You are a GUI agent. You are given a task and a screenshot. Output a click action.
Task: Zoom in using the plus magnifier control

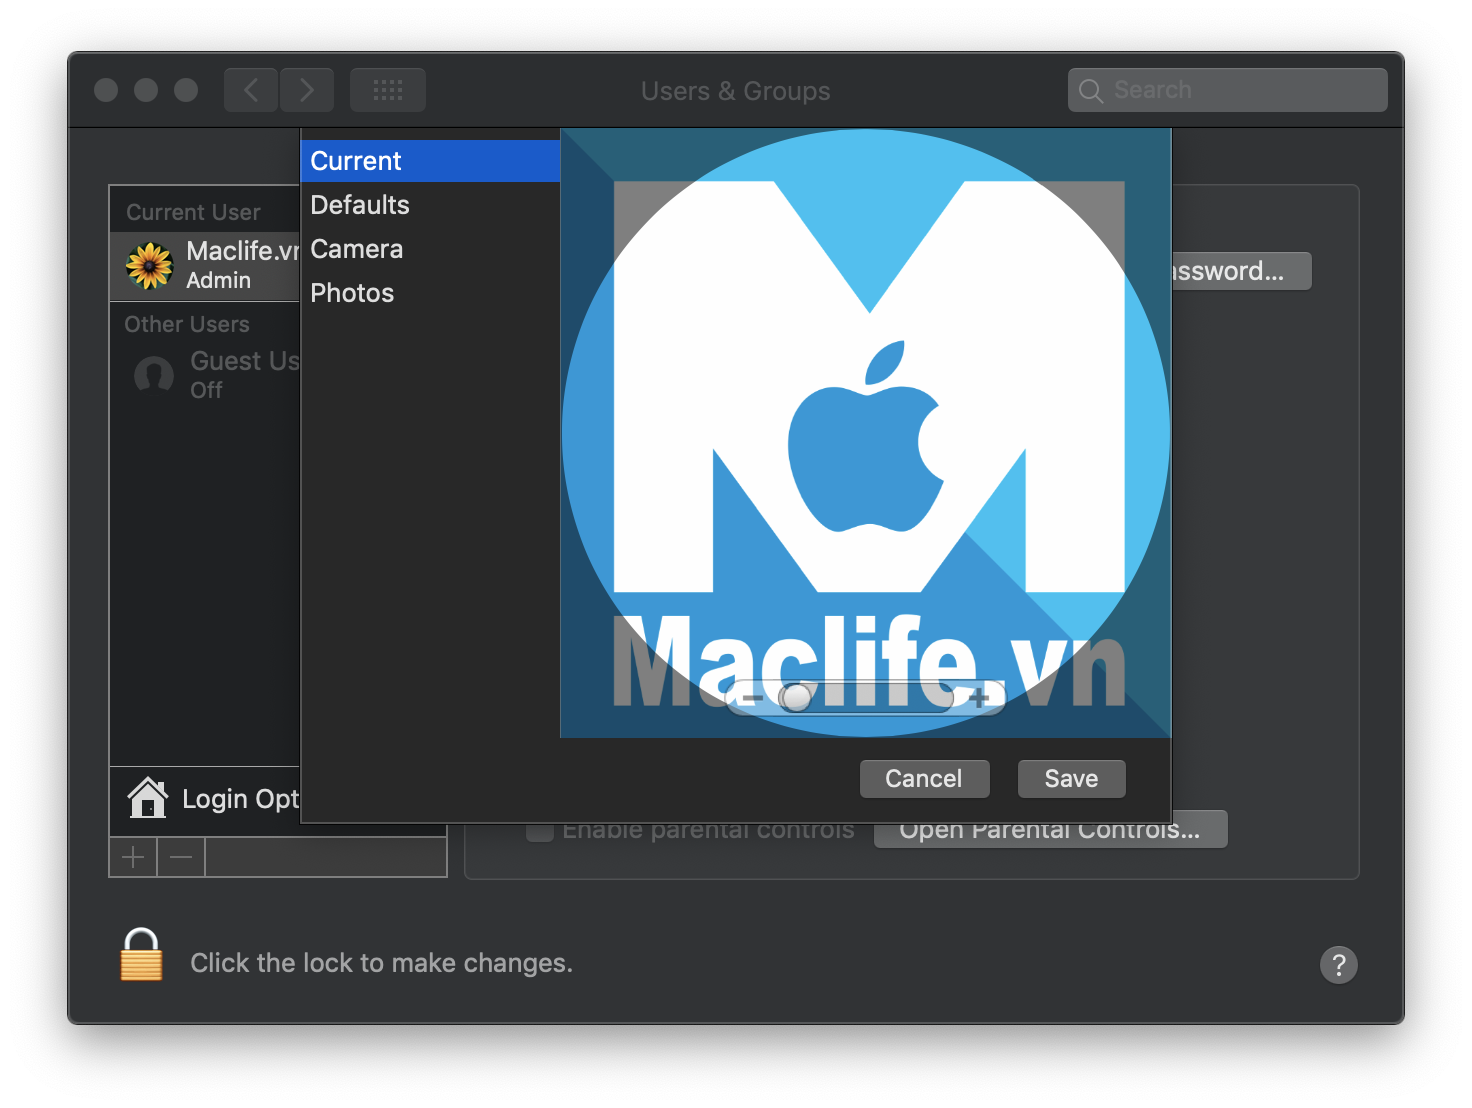tap(980, 698)
